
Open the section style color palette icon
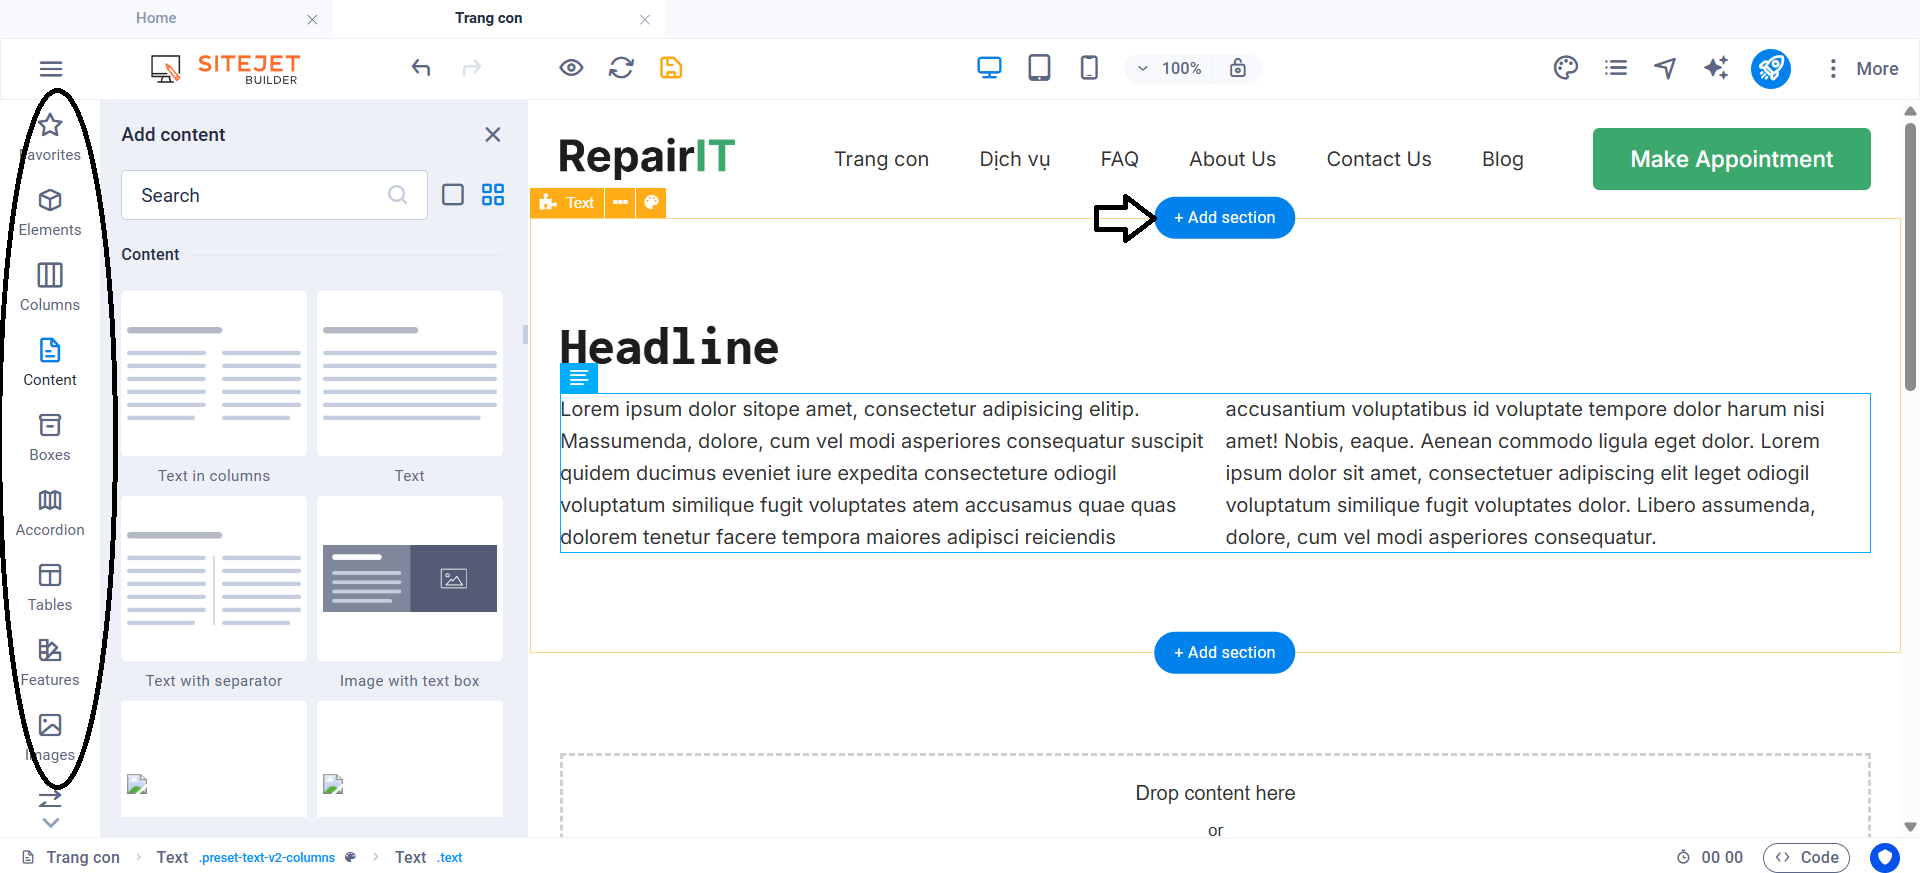click(x=651, y=202)
